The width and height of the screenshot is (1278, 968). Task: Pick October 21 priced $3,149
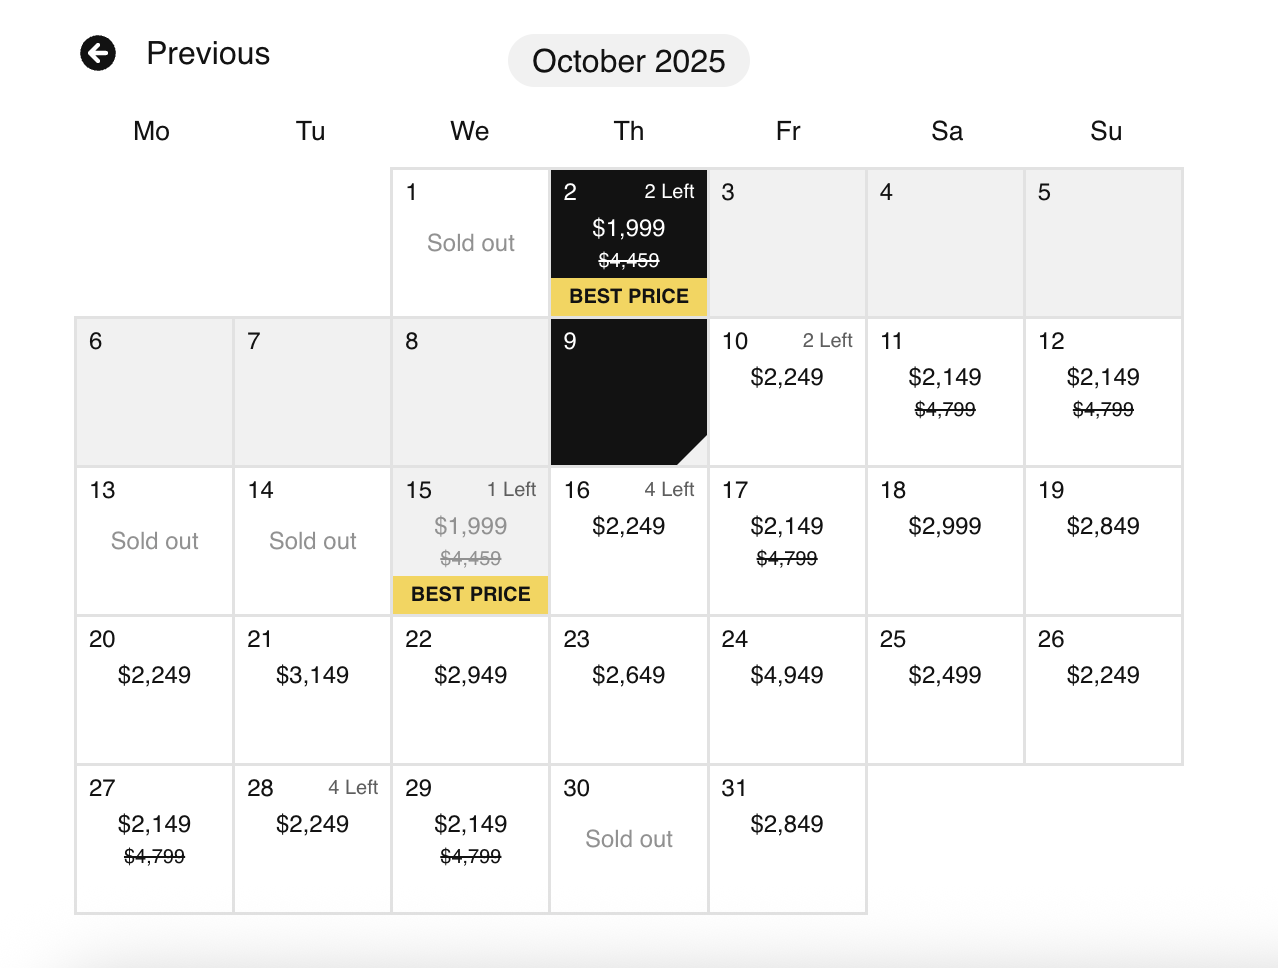[312, 690]
